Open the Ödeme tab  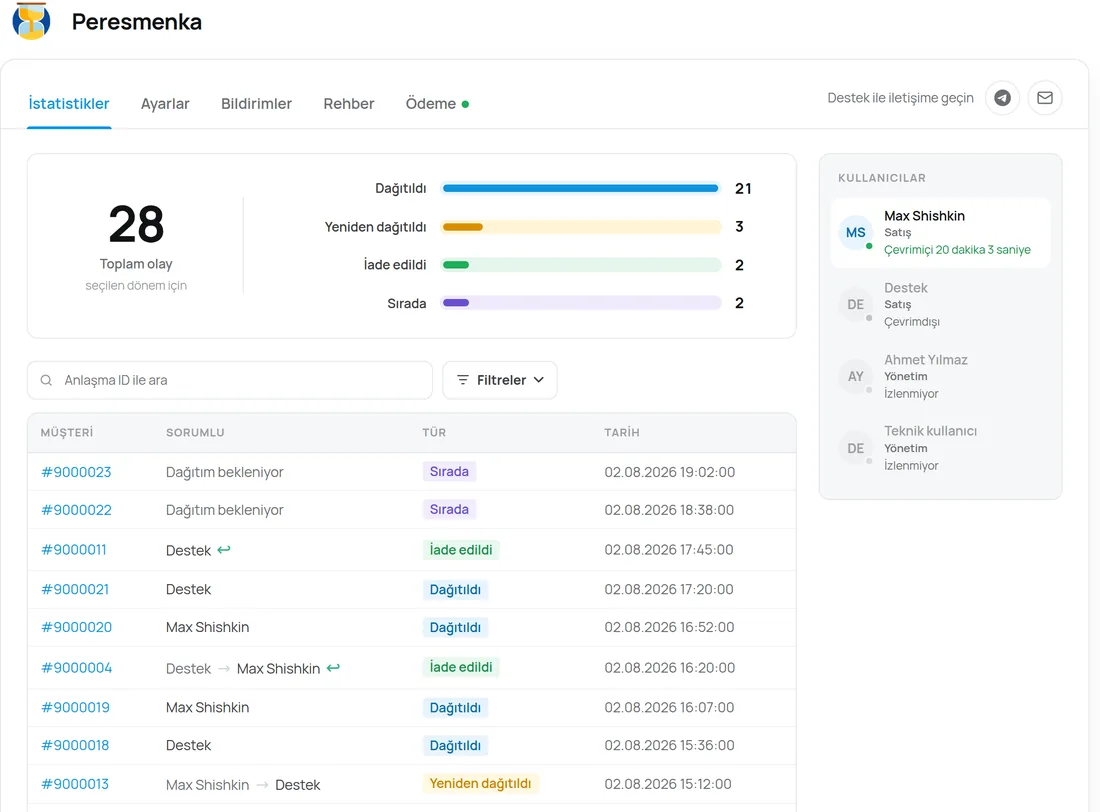click(x=436, y=104)
